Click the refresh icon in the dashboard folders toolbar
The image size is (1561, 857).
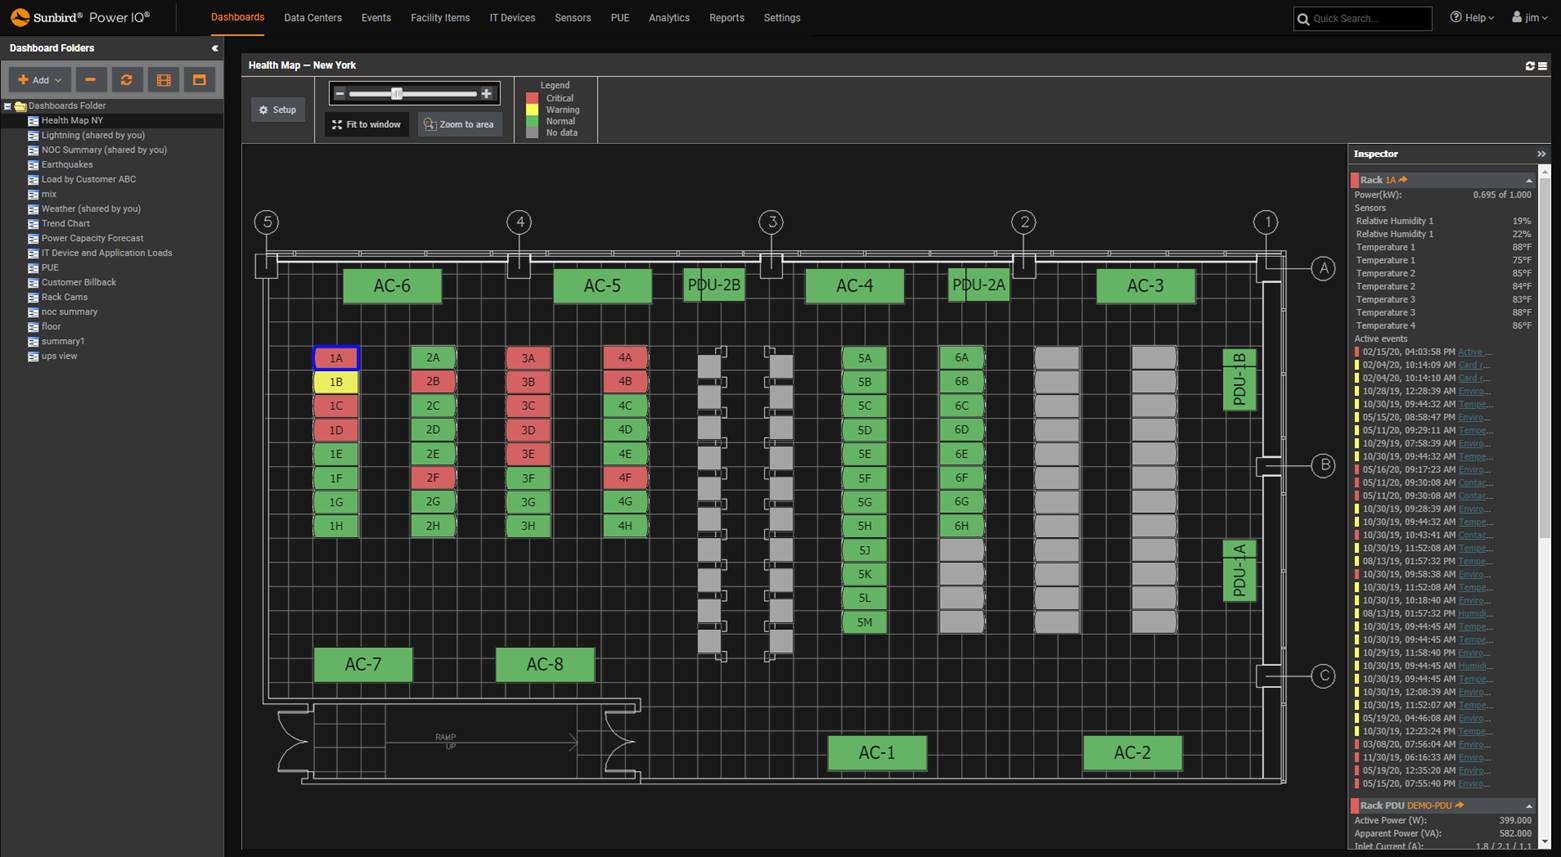127,80
